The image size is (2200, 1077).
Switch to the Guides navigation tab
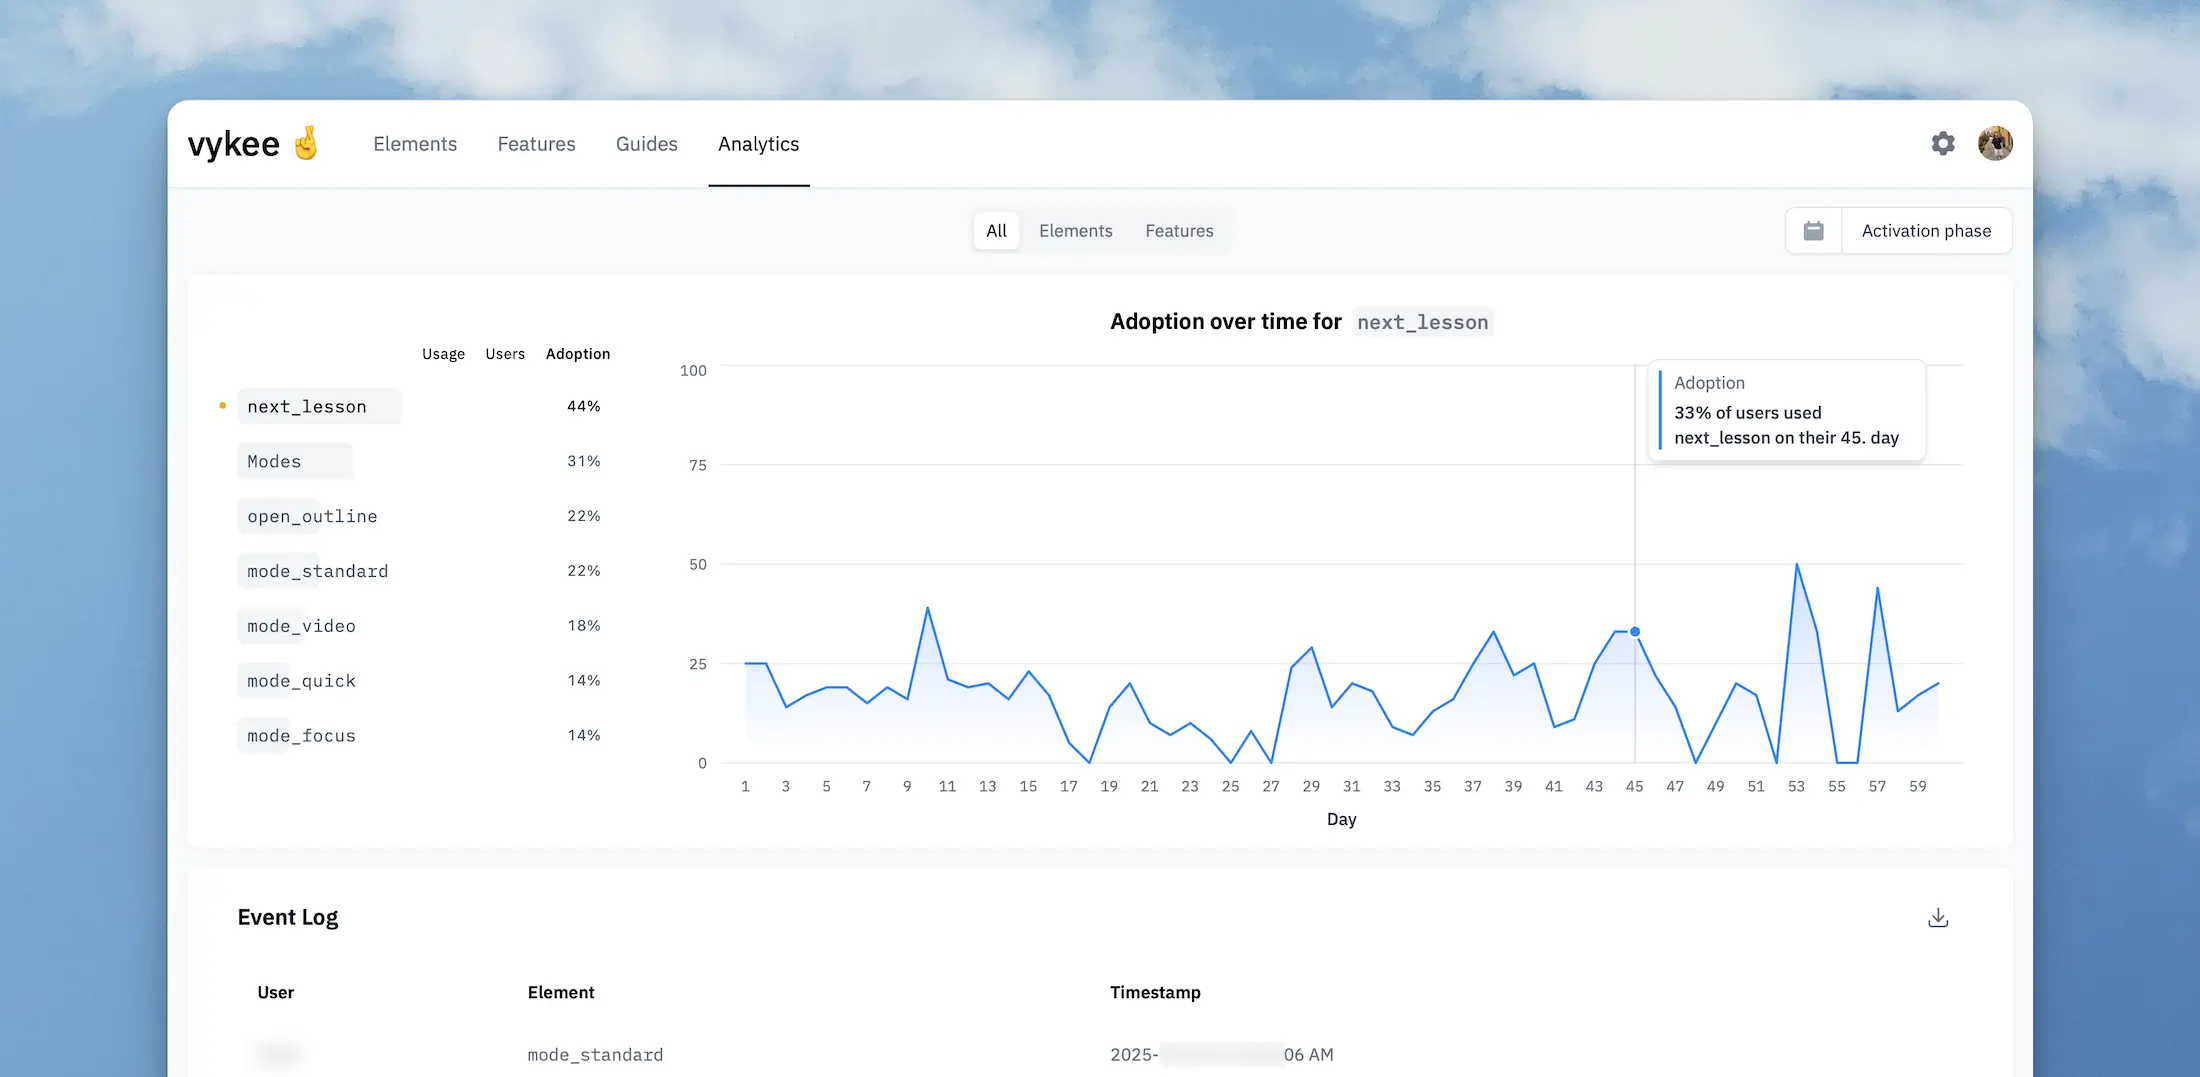click(x=646, y=143)
